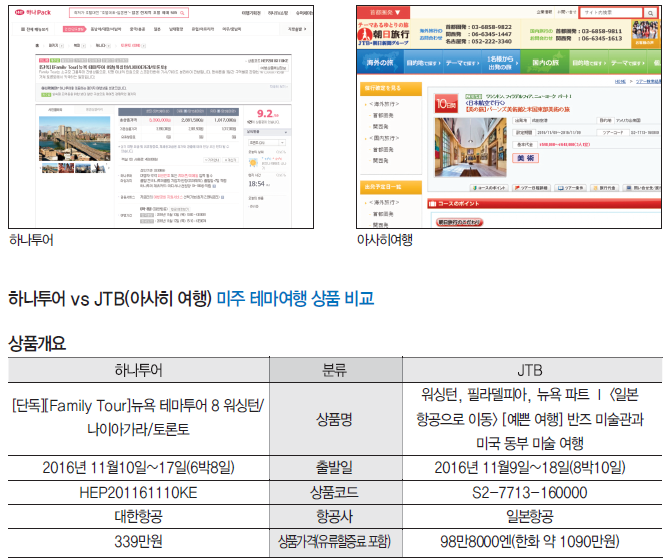
Task: Open the red 首都圏発 dropdown on Asahi site
Action: pos(383,12)
